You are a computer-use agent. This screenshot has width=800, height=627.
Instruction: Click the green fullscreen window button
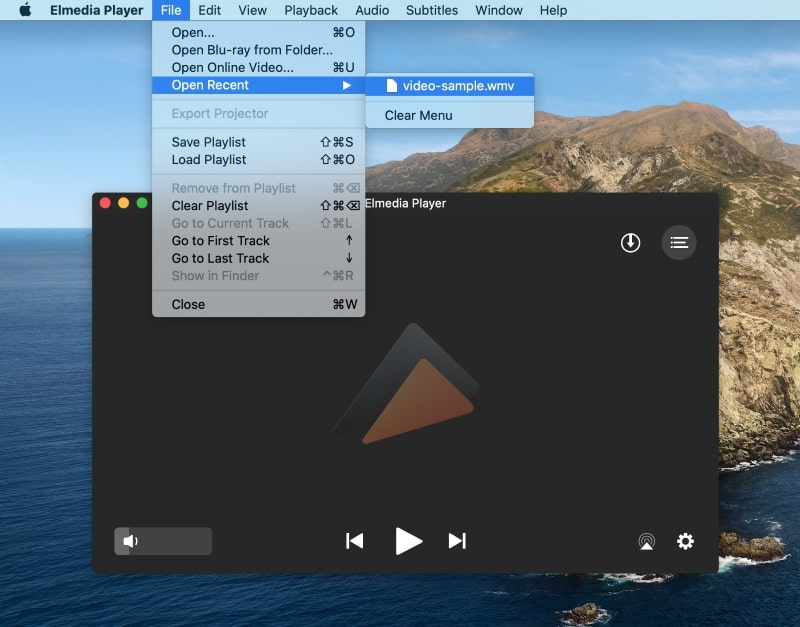pos(142,203)
